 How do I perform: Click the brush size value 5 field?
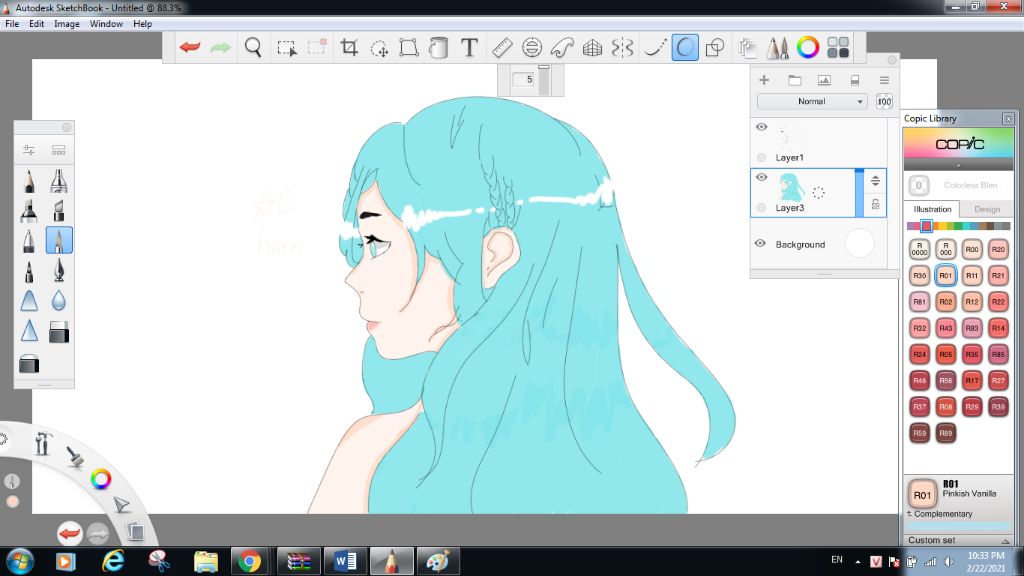point(523,79)
